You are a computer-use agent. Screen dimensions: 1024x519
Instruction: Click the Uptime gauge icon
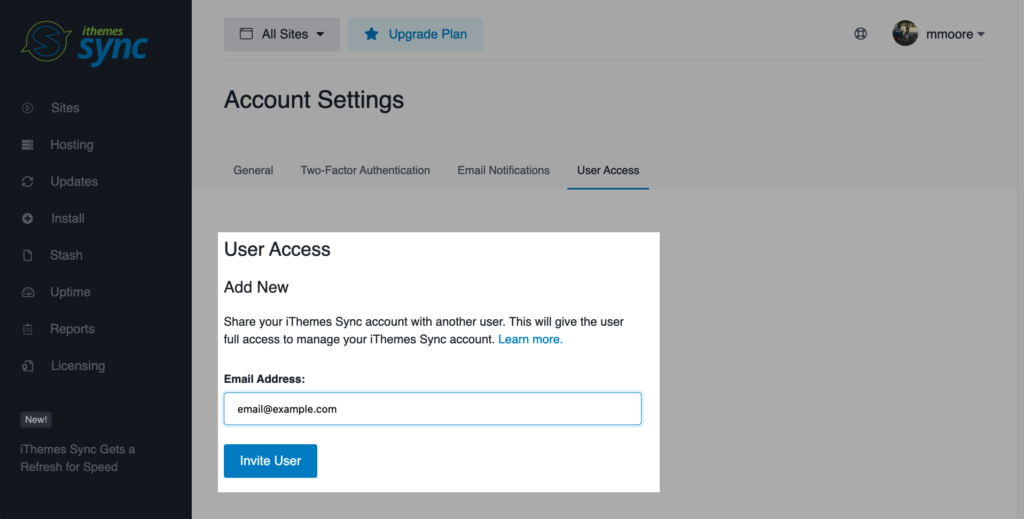click(28, 292)
